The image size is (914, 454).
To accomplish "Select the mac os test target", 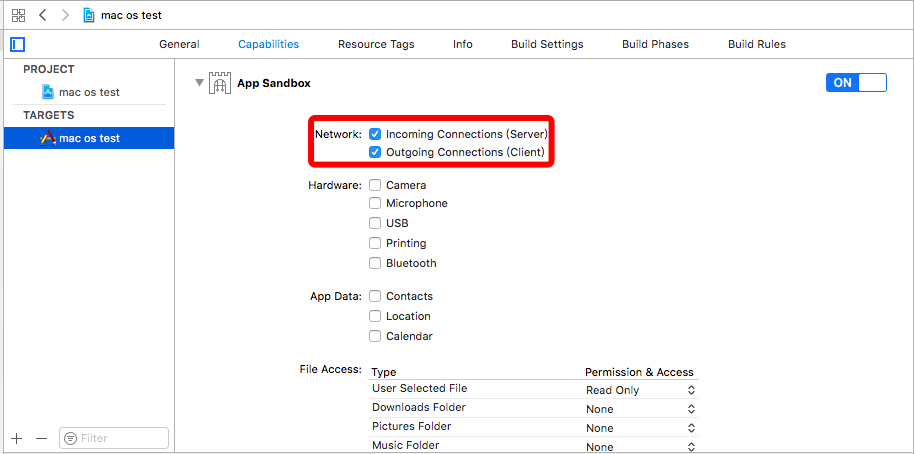I will [88, 138].
